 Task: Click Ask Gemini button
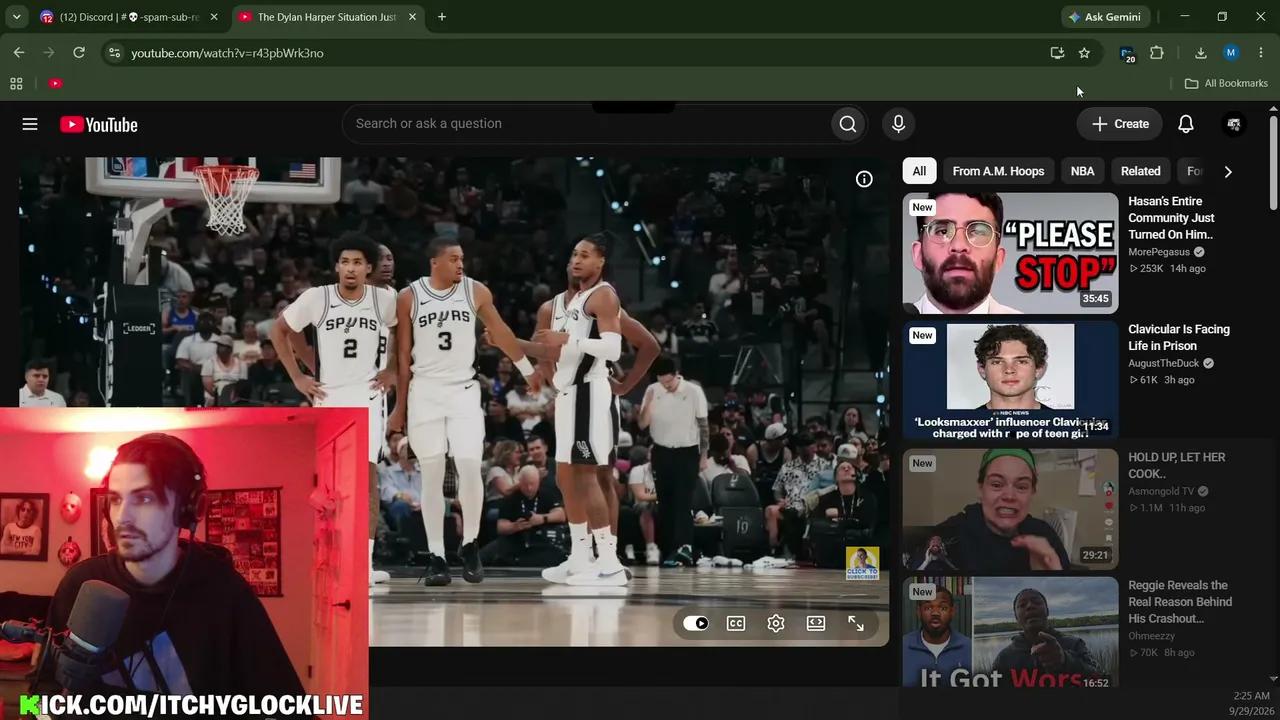1104,17
